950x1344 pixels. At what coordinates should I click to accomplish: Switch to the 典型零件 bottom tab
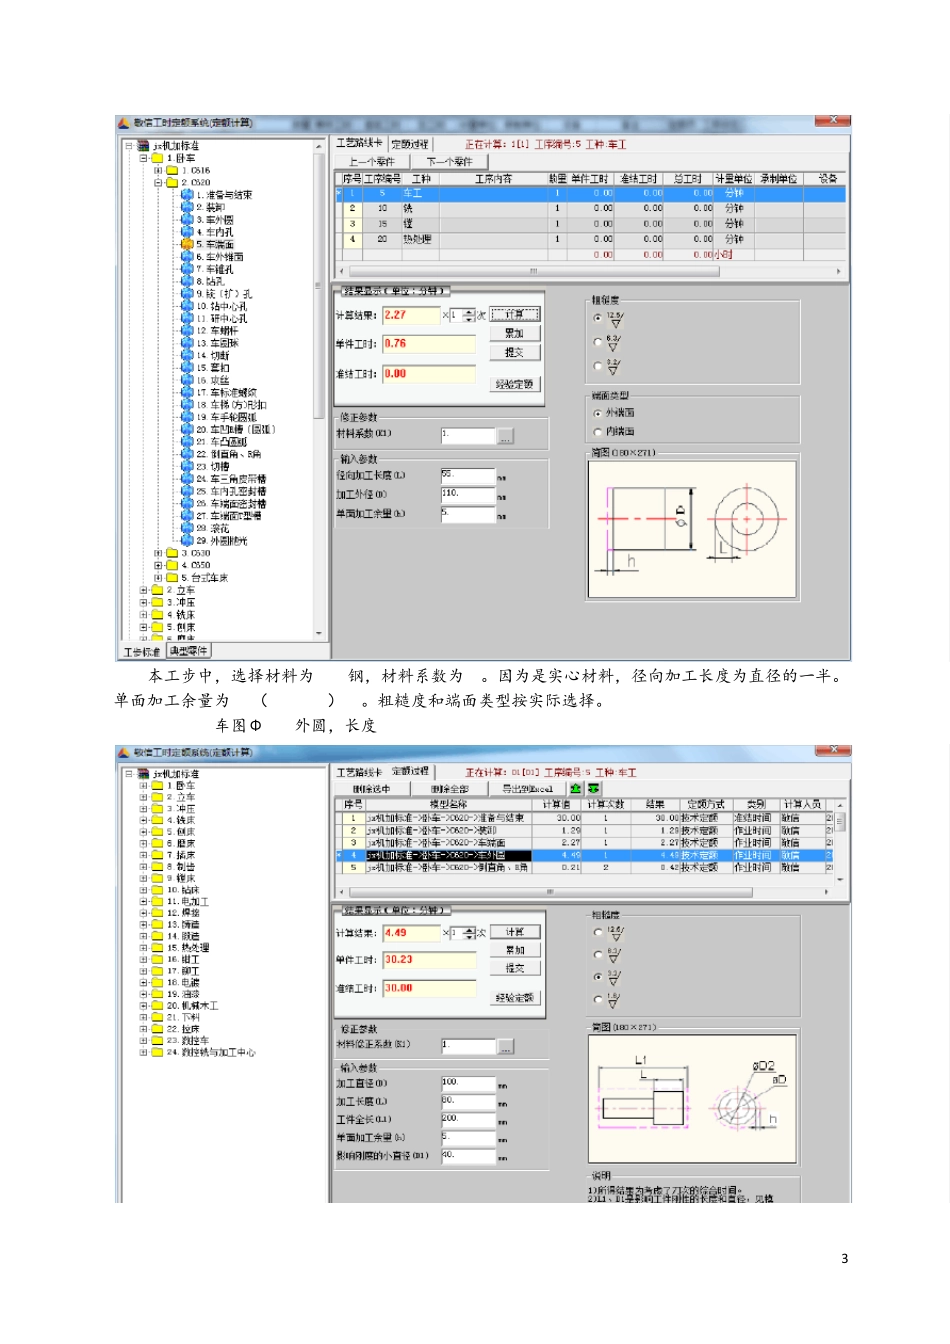coord(188,651)
